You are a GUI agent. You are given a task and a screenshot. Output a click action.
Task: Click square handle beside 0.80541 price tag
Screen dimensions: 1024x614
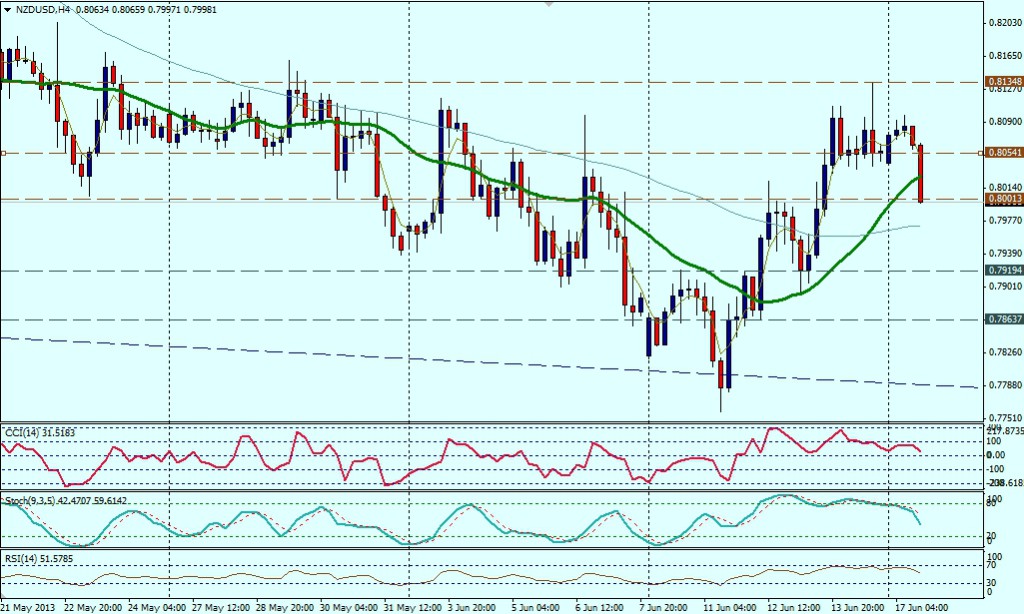pyautogui.click(x=980, y=153)
